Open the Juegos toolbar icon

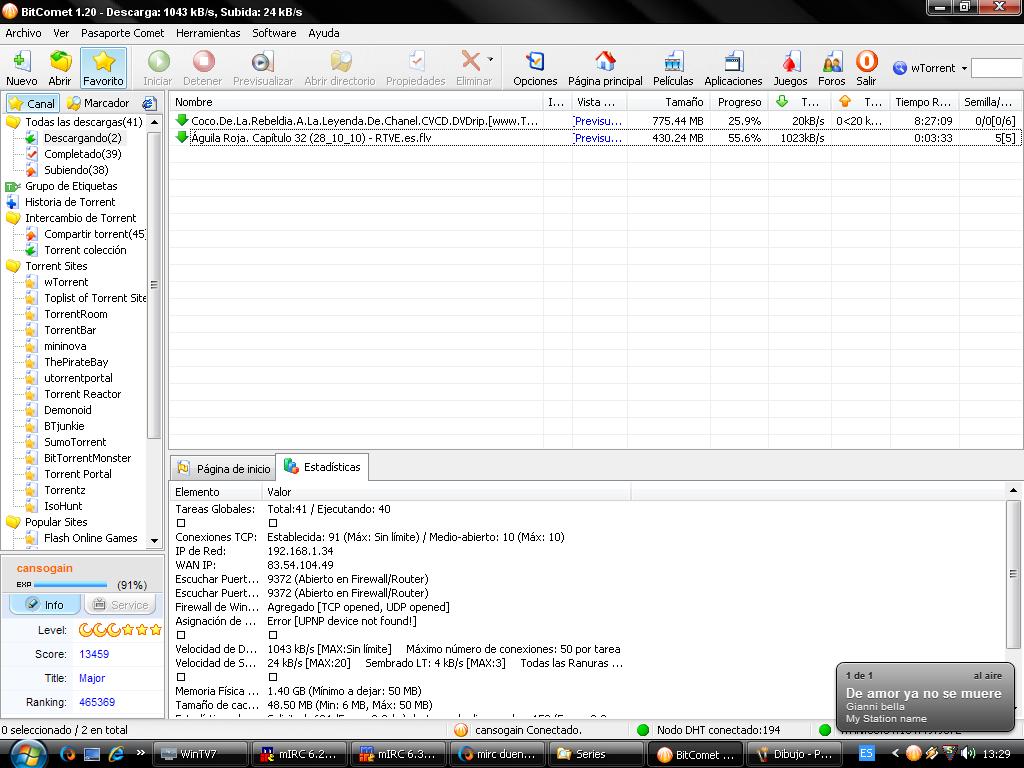click(790, 67)
